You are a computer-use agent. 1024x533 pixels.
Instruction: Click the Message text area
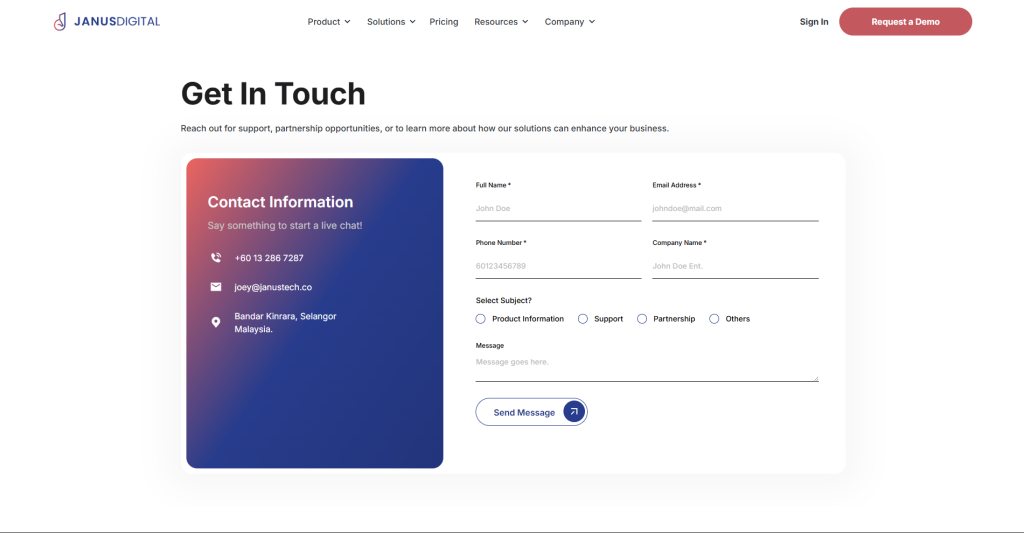[646, 366]
